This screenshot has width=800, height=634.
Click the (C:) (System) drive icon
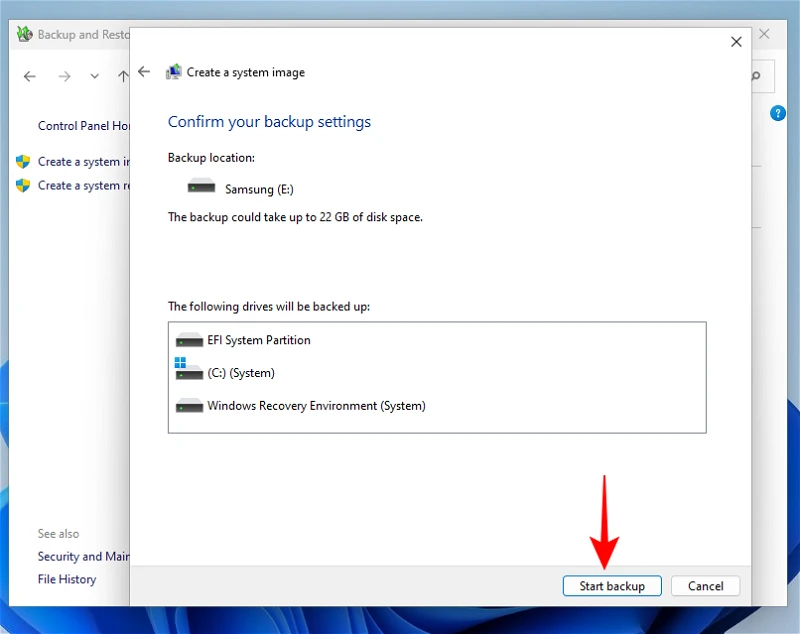point(189,371)
